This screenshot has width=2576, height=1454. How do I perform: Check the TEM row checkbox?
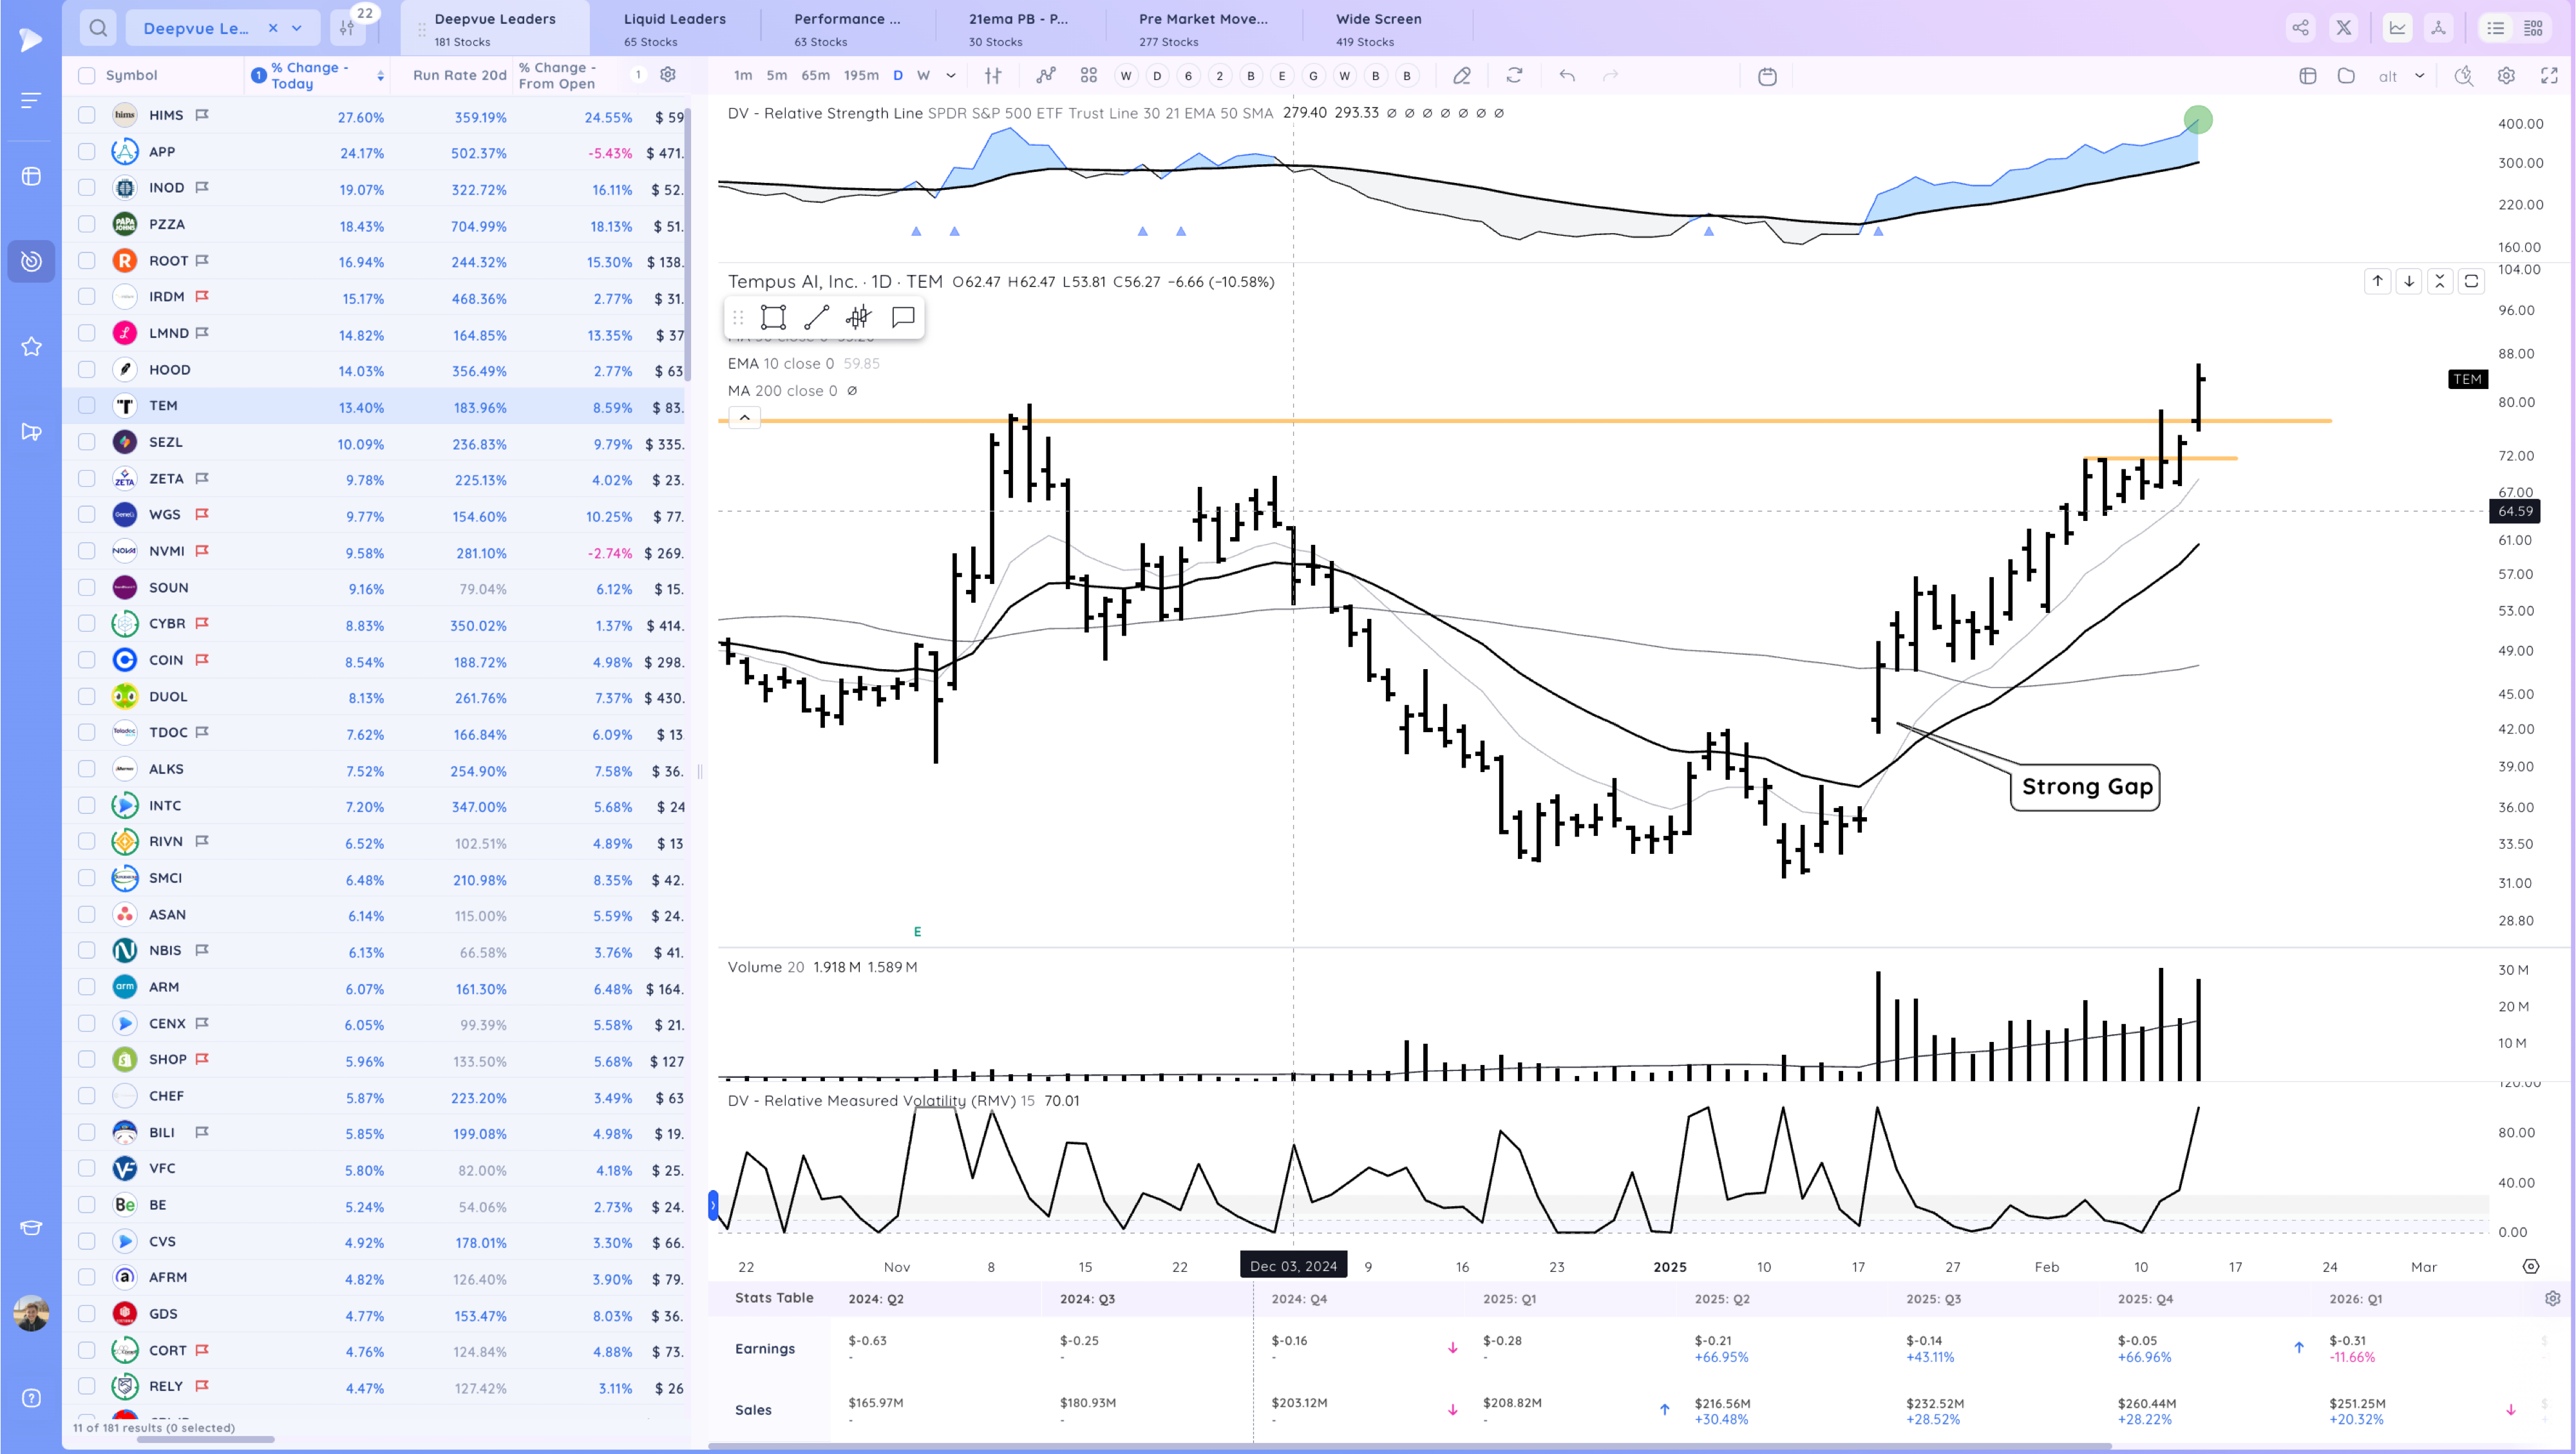(x=87, y=406)
